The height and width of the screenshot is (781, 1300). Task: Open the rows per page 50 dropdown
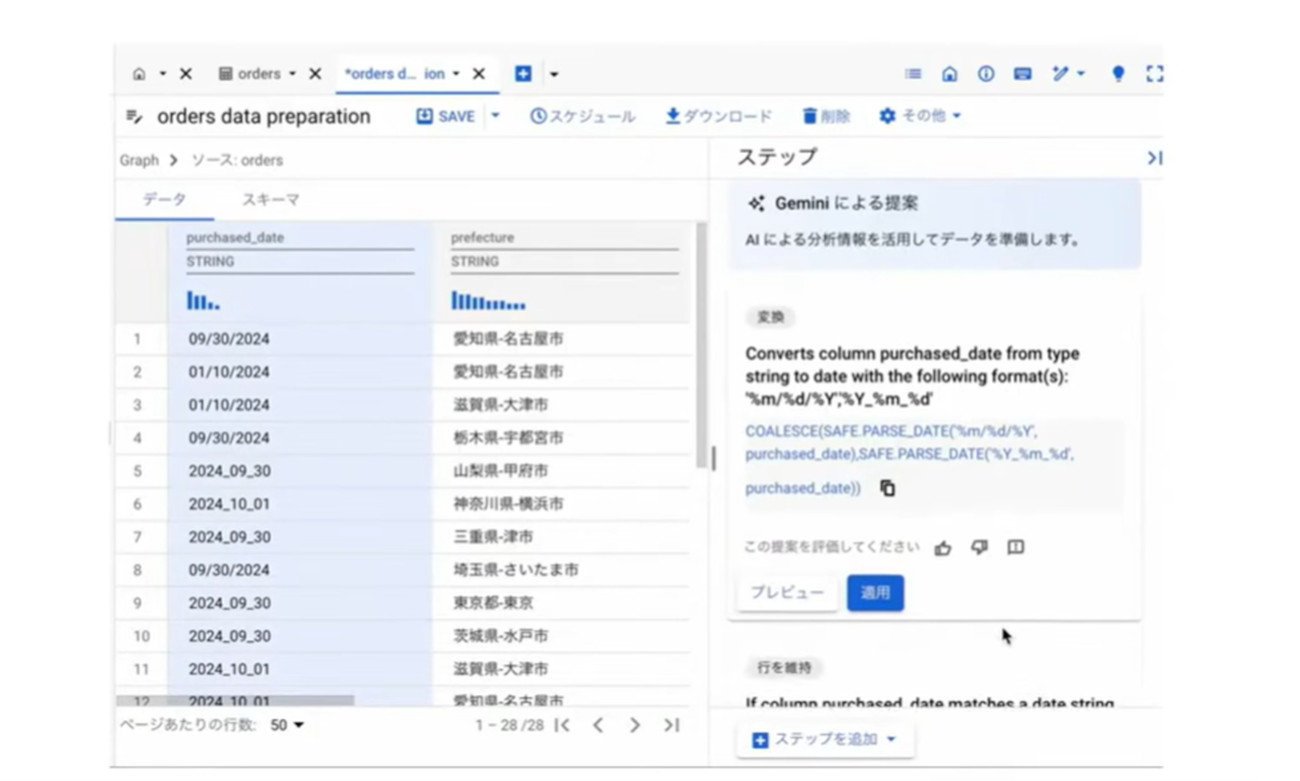click(288, 725)
